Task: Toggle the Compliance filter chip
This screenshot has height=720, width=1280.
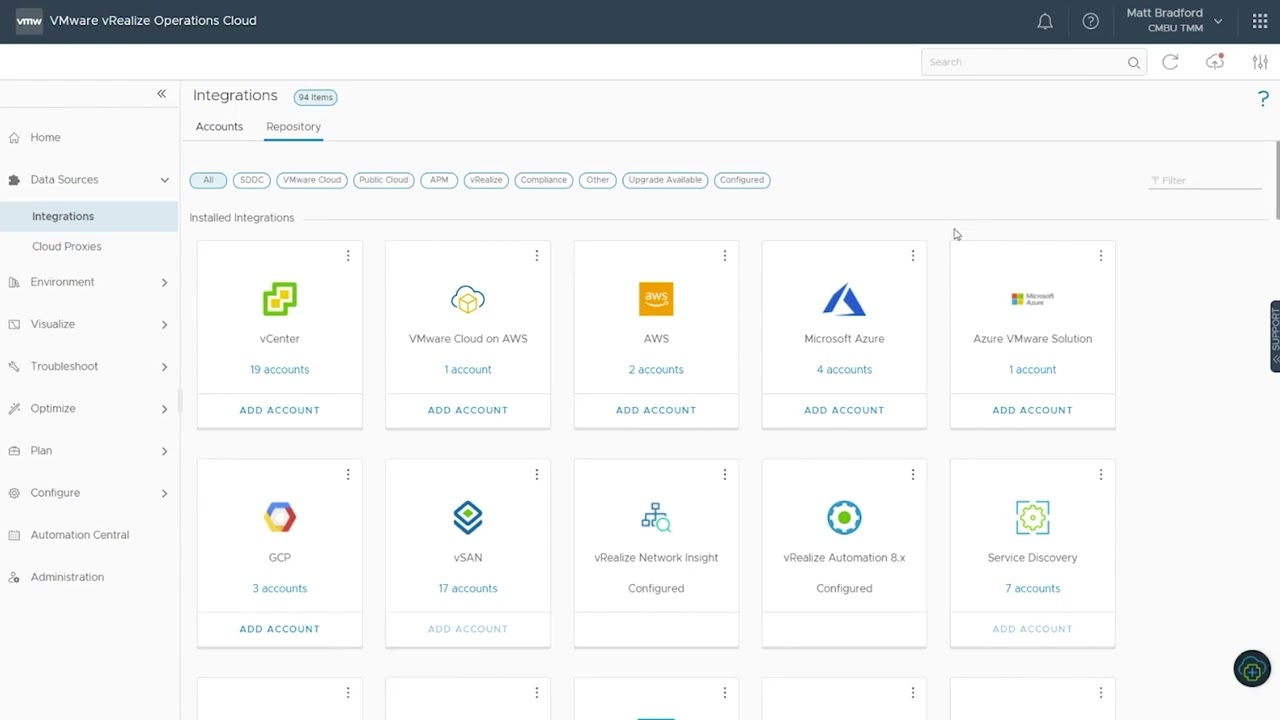Action: pyautogui.click(x=545, y=180)
